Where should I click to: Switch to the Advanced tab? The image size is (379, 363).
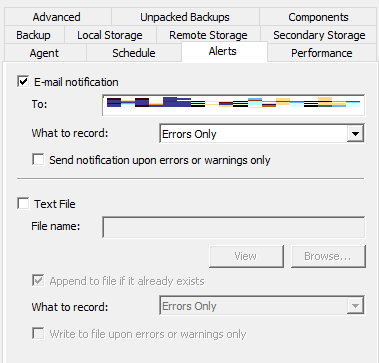click(x=57, y=17)
